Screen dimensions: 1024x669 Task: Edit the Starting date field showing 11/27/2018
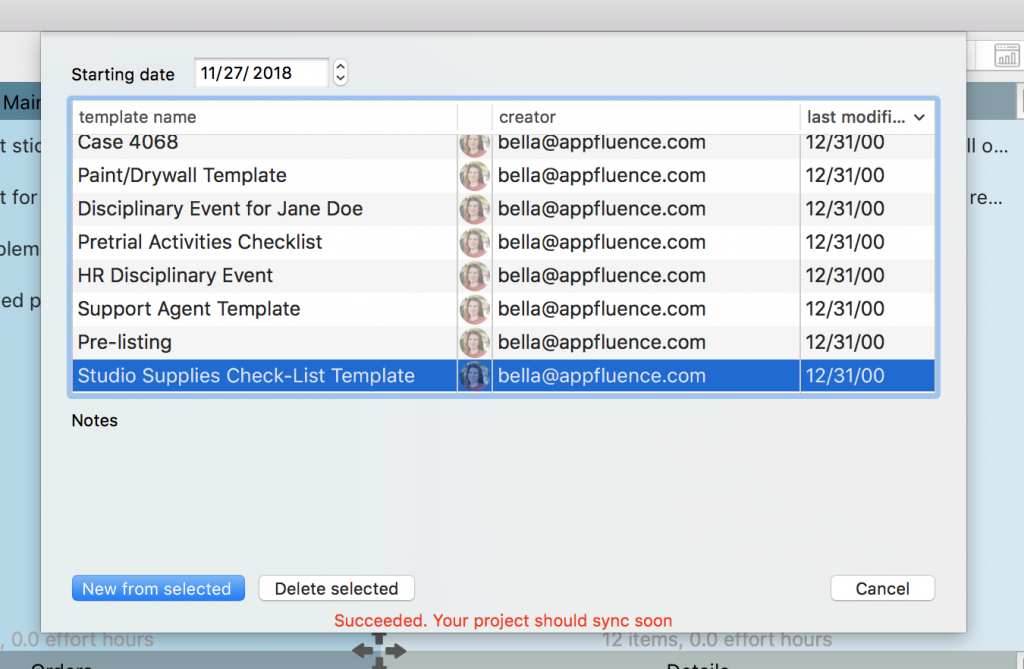pyautogui.click(x=261, y=72)
